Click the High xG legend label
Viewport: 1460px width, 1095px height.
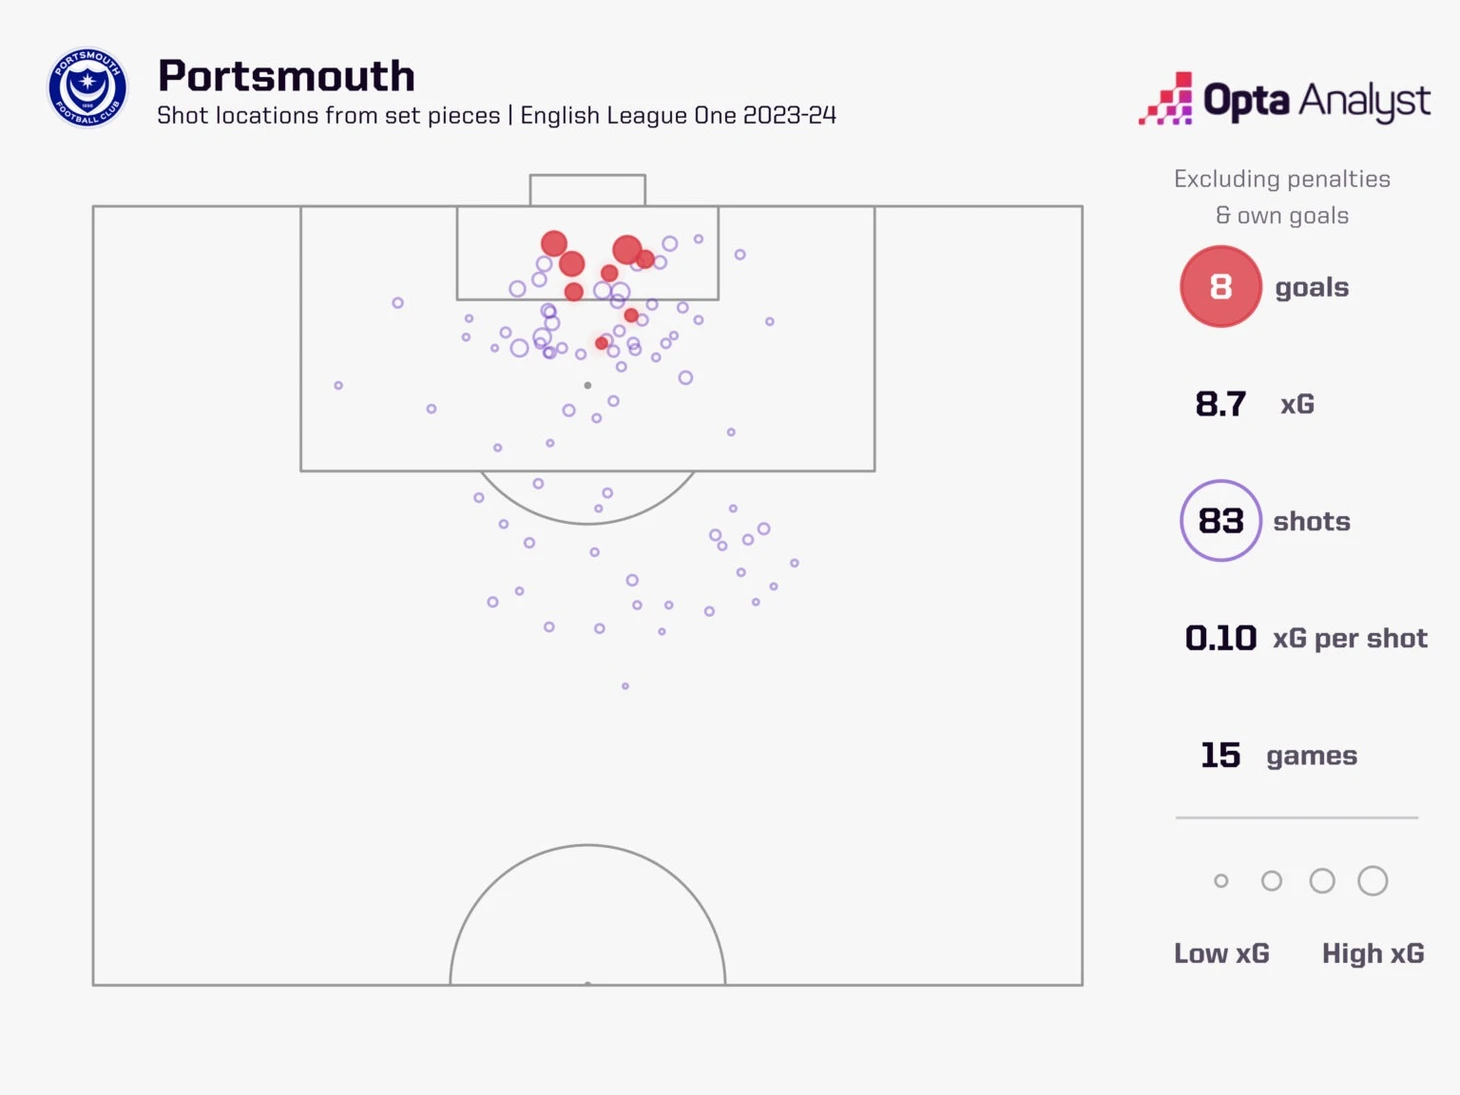1372,953
